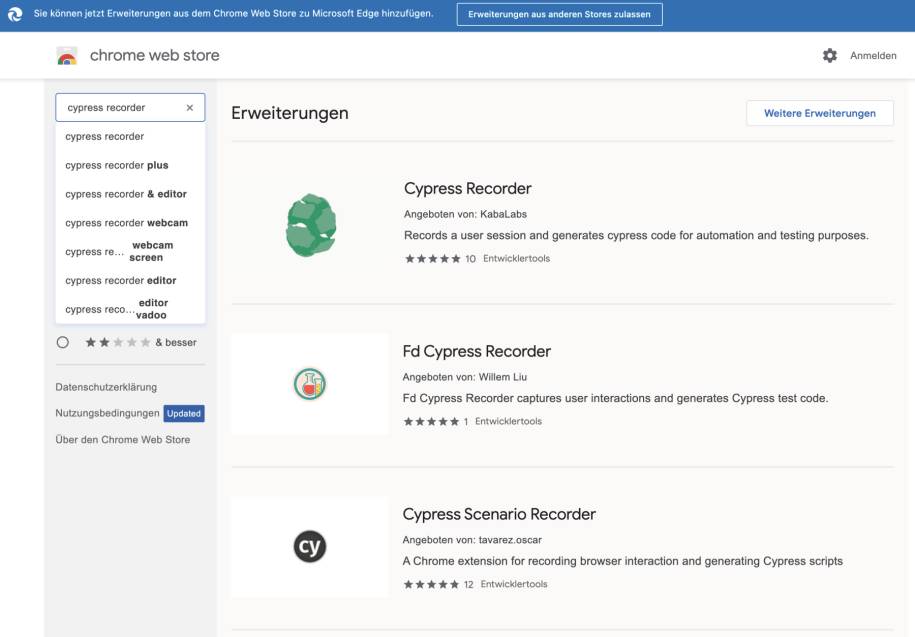The width and height of the screenshot is (915, 637).
Task: Click the description 'A Chrome extension for recording...'
Action: (623, 561)
